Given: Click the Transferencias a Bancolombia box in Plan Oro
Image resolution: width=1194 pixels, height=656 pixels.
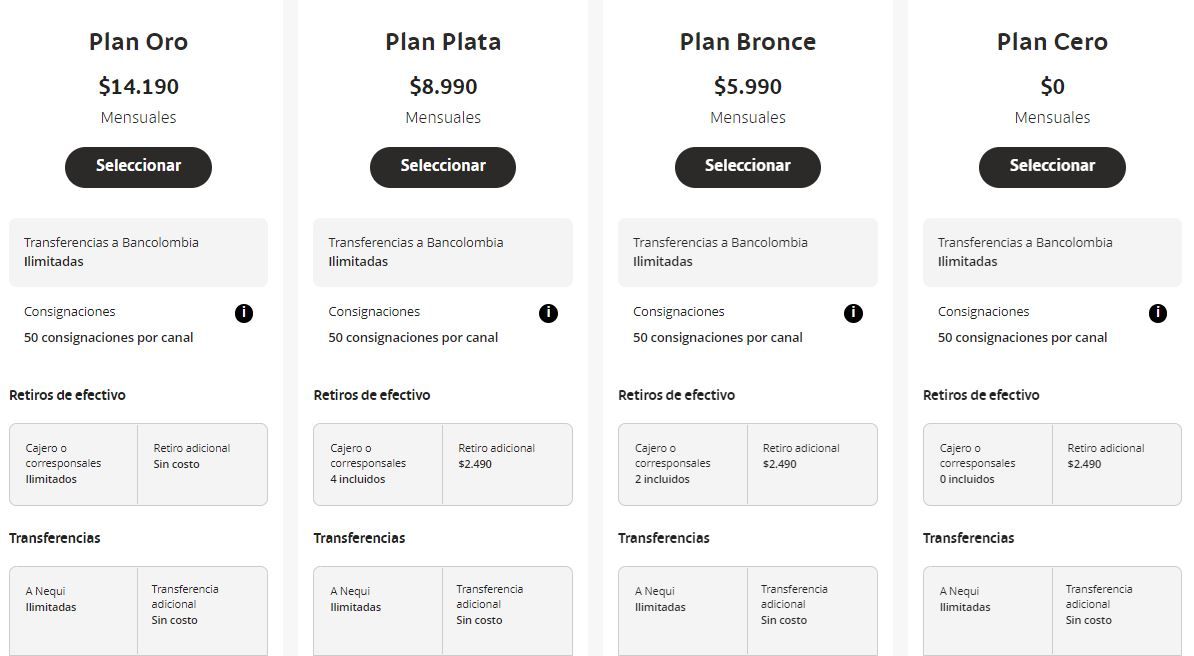Looking at the screenshot, I should tap(139, 252).
